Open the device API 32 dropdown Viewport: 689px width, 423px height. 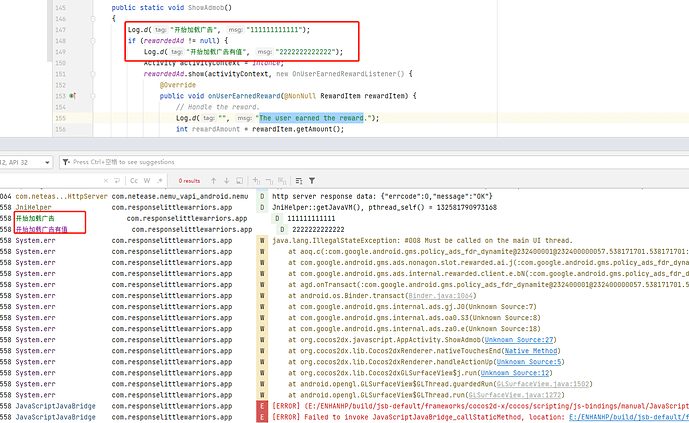point(25,162)
